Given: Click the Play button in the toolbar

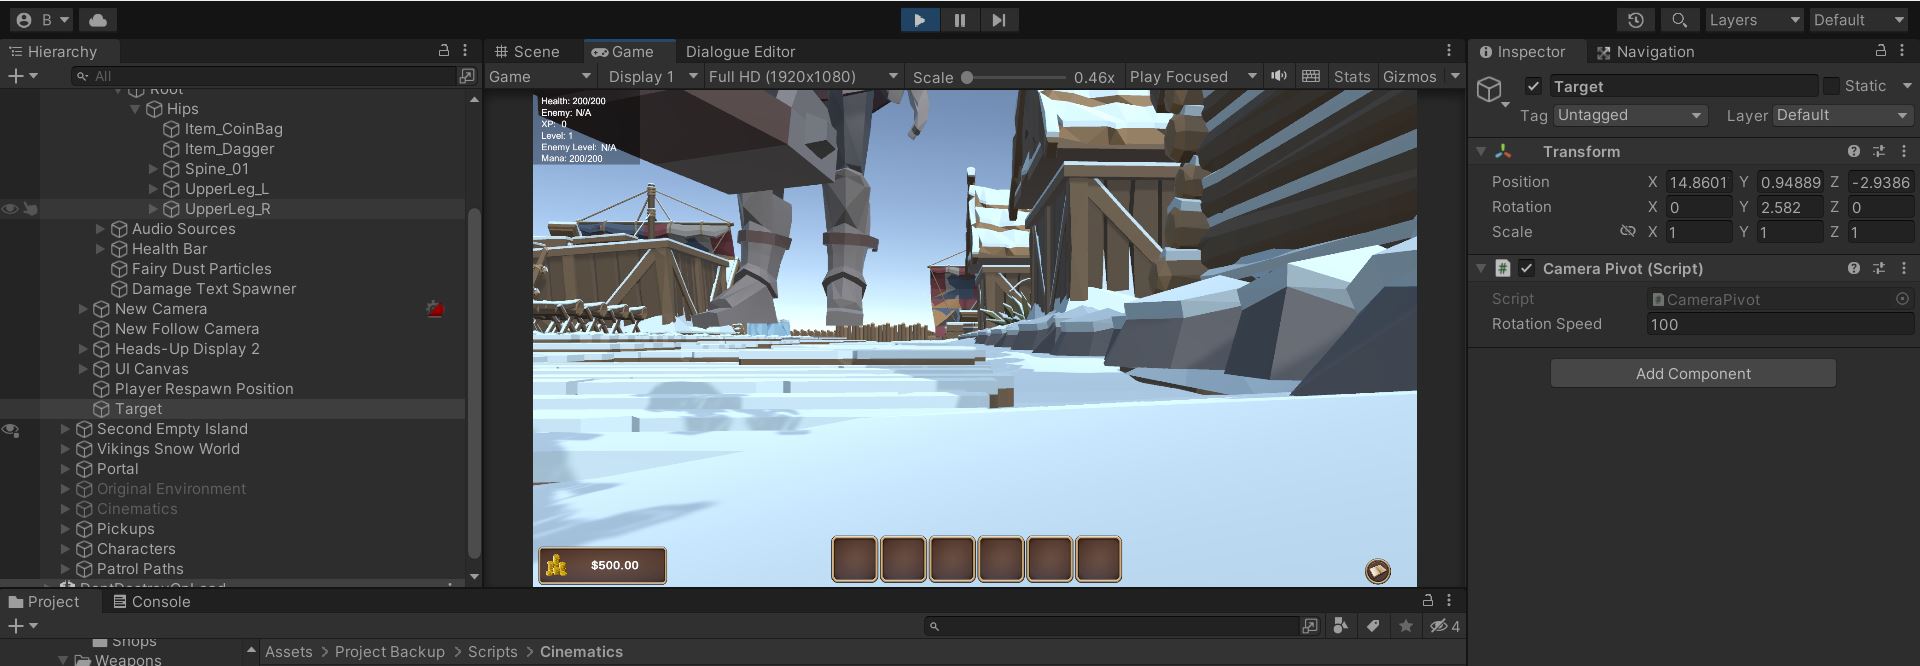Looking at the screenshot, I should click(x=919, y=20).
